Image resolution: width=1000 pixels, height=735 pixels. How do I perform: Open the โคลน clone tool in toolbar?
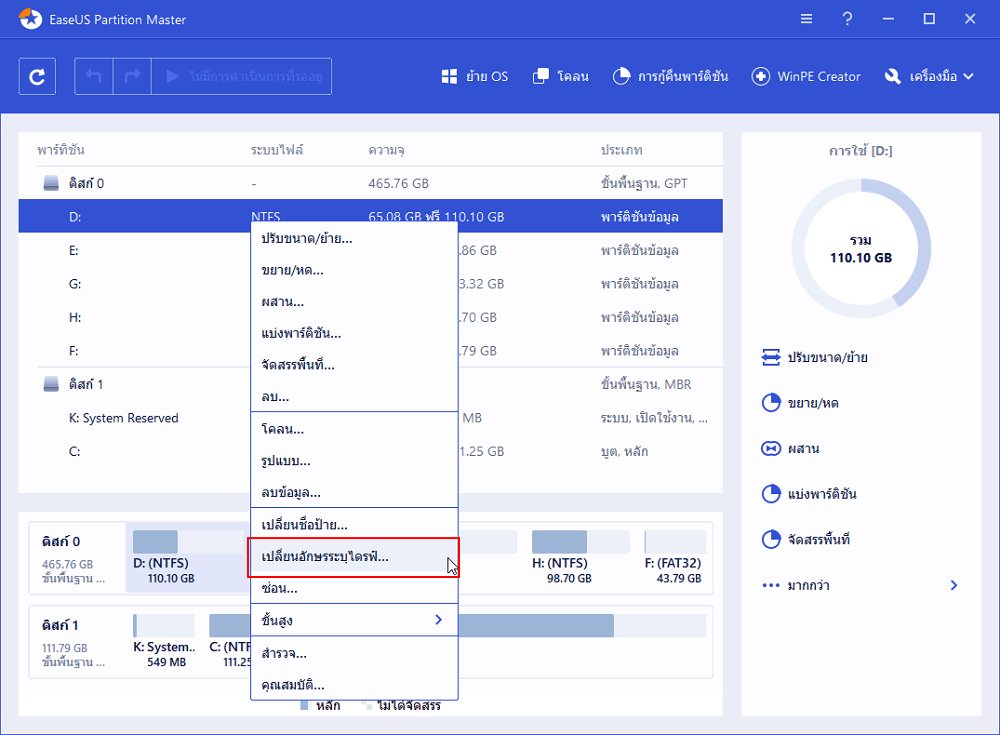pyautogui.click(x=561, y=77)
